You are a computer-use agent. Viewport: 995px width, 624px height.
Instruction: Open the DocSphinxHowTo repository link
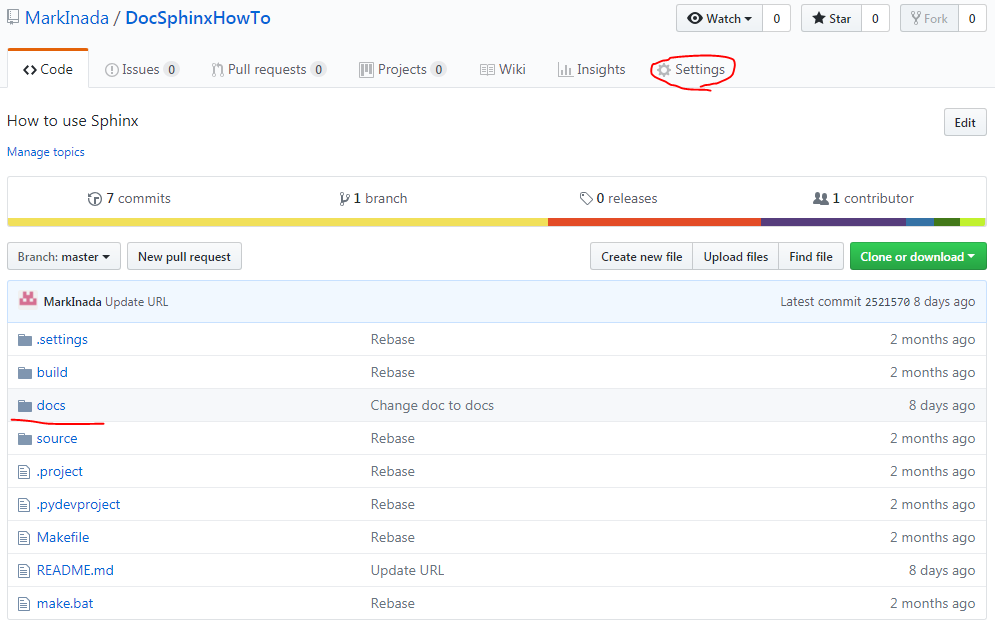(198, 18)
